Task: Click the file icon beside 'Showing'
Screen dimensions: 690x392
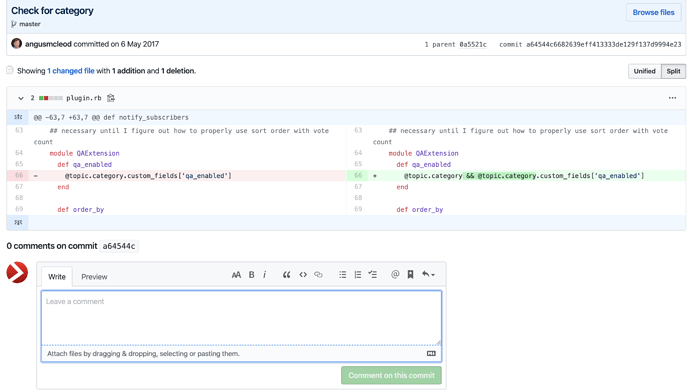Action: click(10, 70)
